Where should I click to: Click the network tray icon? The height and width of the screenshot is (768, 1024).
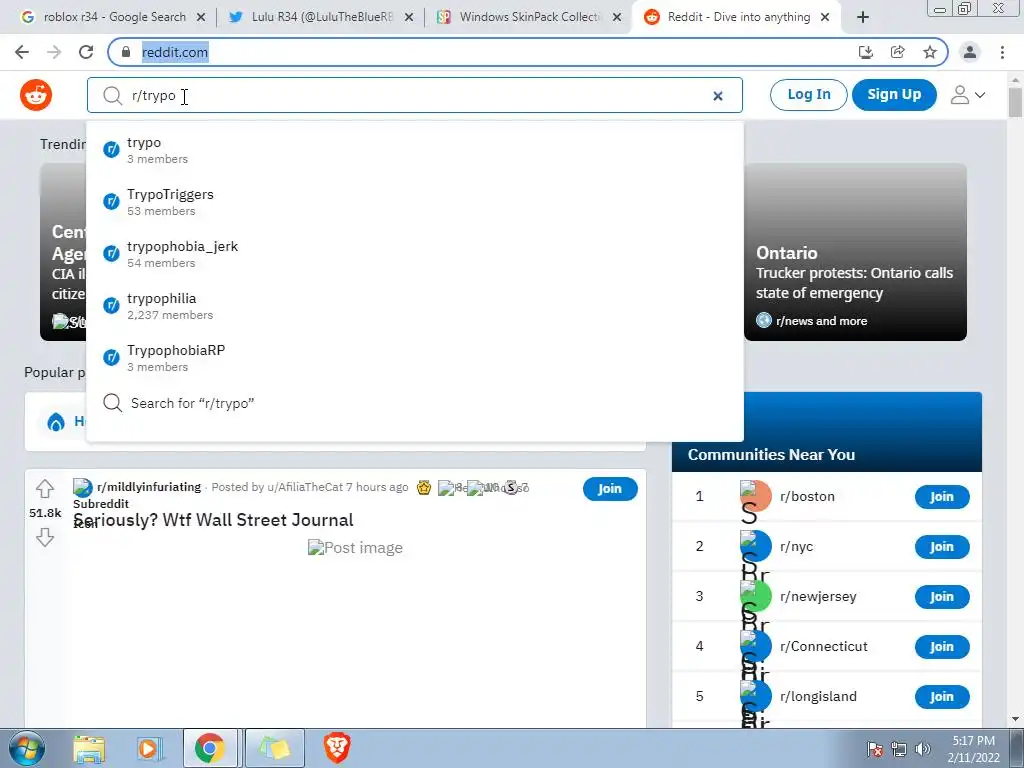[899, 749]
